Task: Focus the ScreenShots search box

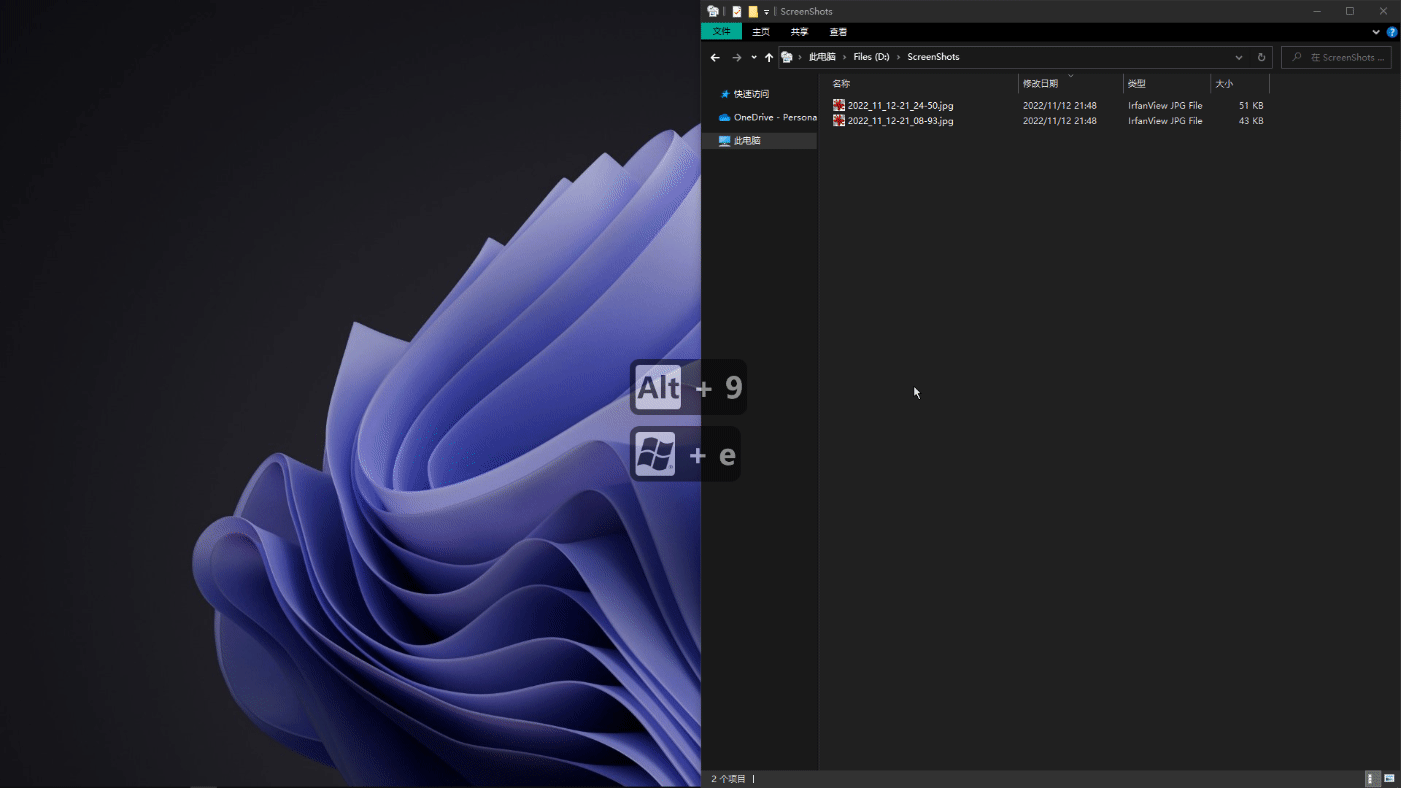Action: (1336, 57)
